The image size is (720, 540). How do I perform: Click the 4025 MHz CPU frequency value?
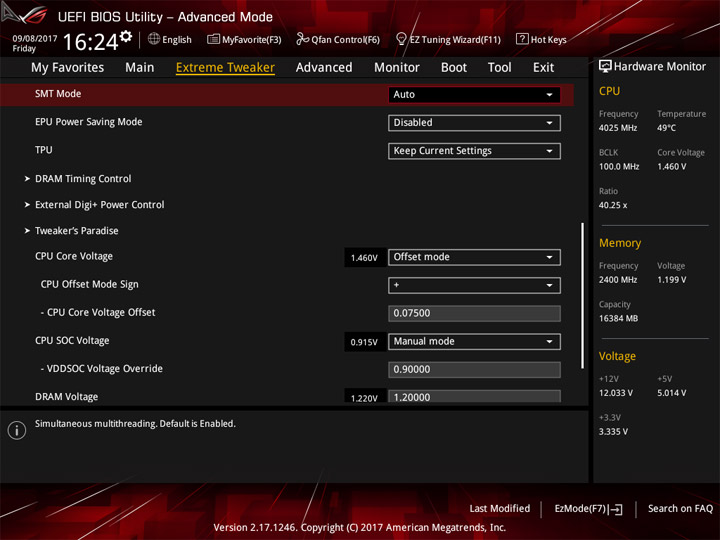pos(618,128)
